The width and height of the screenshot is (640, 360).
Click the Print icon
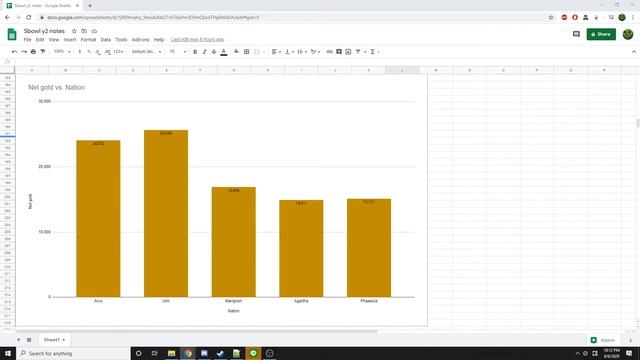click(33, 52)
